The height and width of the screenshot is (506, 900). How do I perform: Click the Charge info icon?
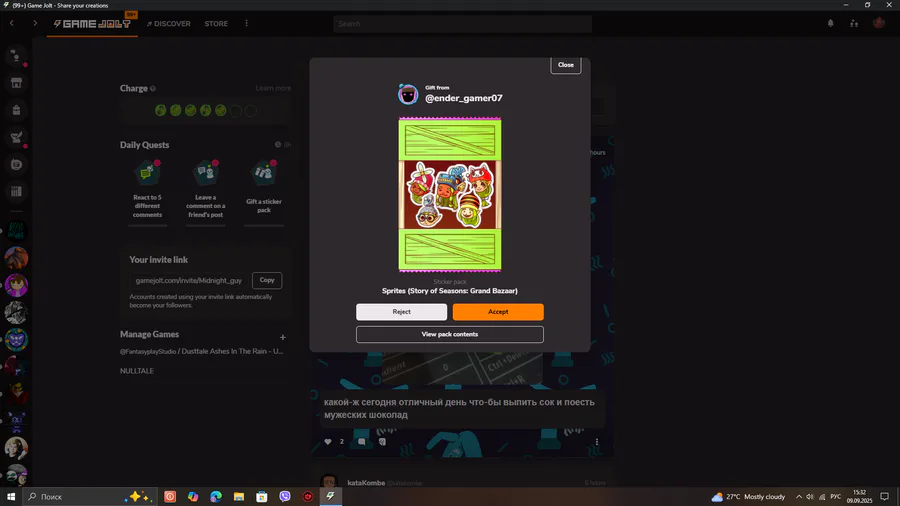pyautogui.click(x=153, y=88)
